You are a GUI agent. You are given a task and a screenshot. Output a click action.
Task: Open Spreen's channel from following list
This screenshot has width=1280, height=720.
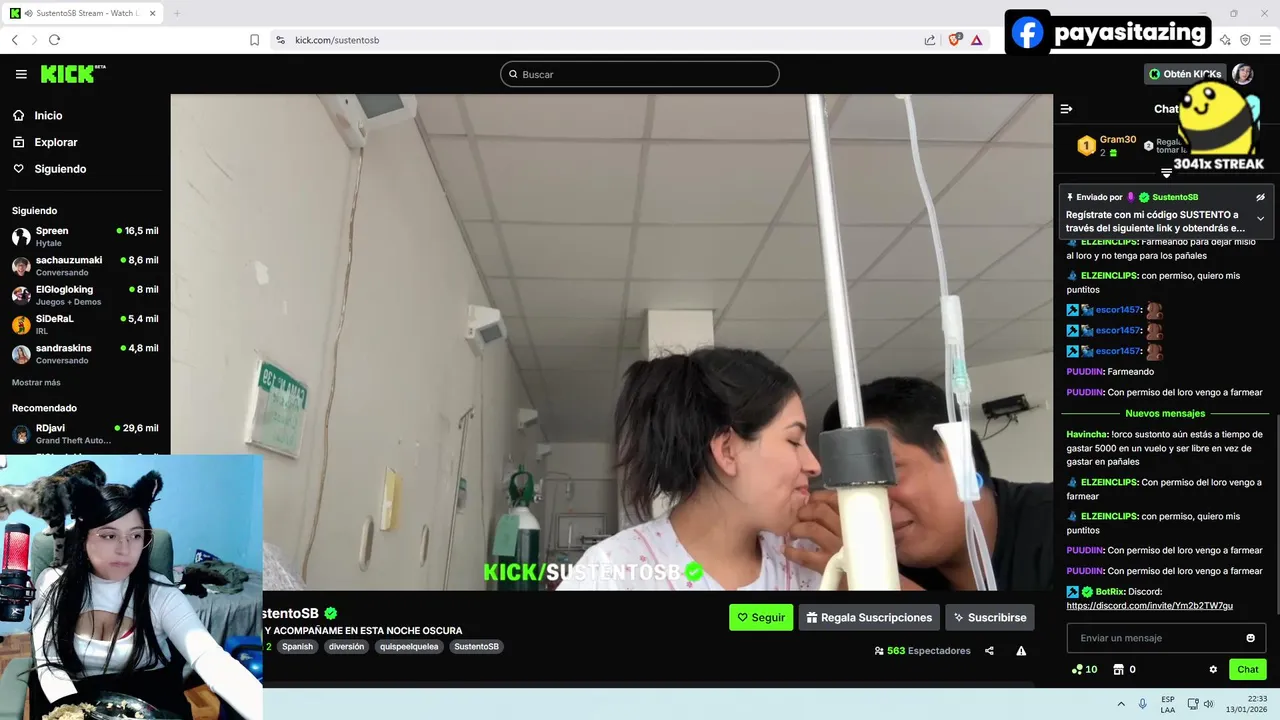(x=85, y=236)
